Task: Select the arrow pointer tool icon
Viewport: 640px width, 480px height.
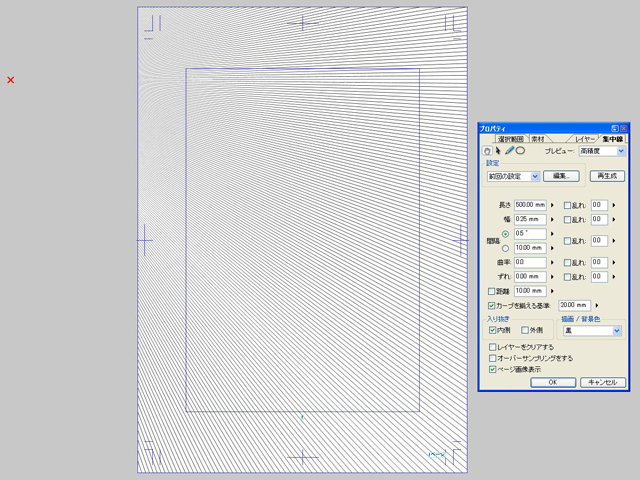Action: pyautogui.click(x=498, y=151)
